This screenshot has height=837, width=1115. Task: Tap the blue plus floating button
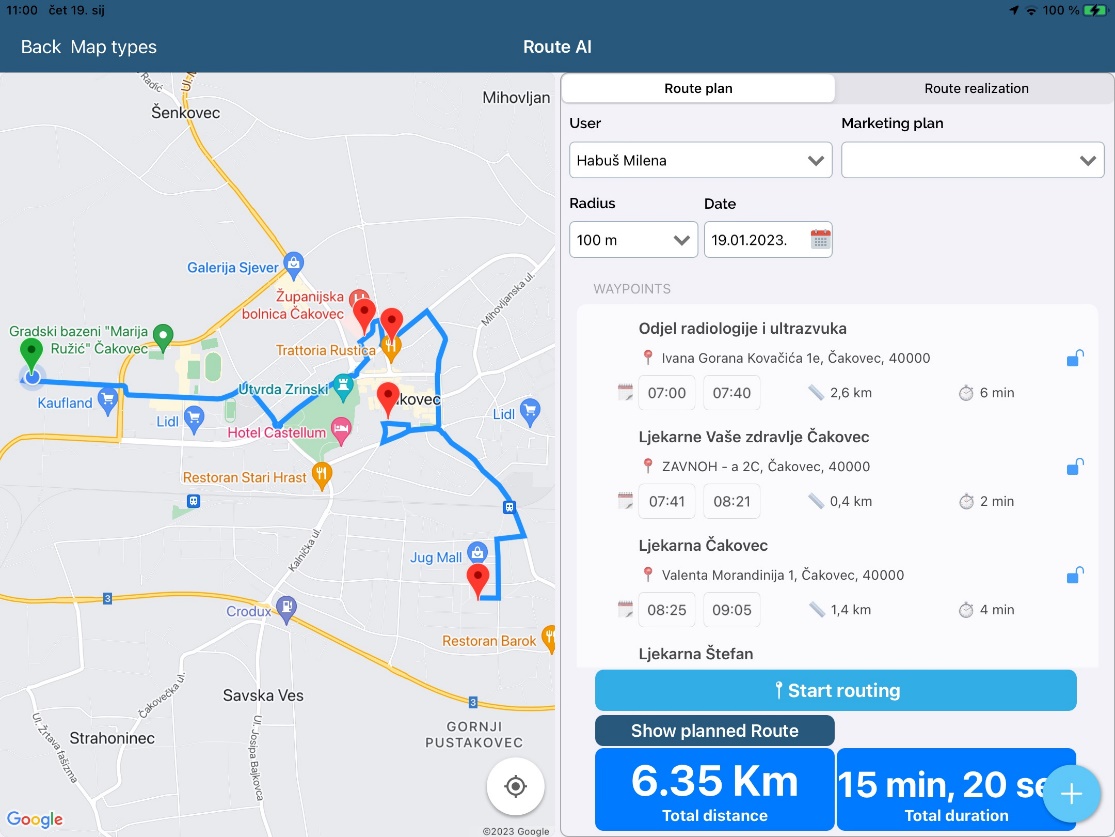click(1071, 794)
